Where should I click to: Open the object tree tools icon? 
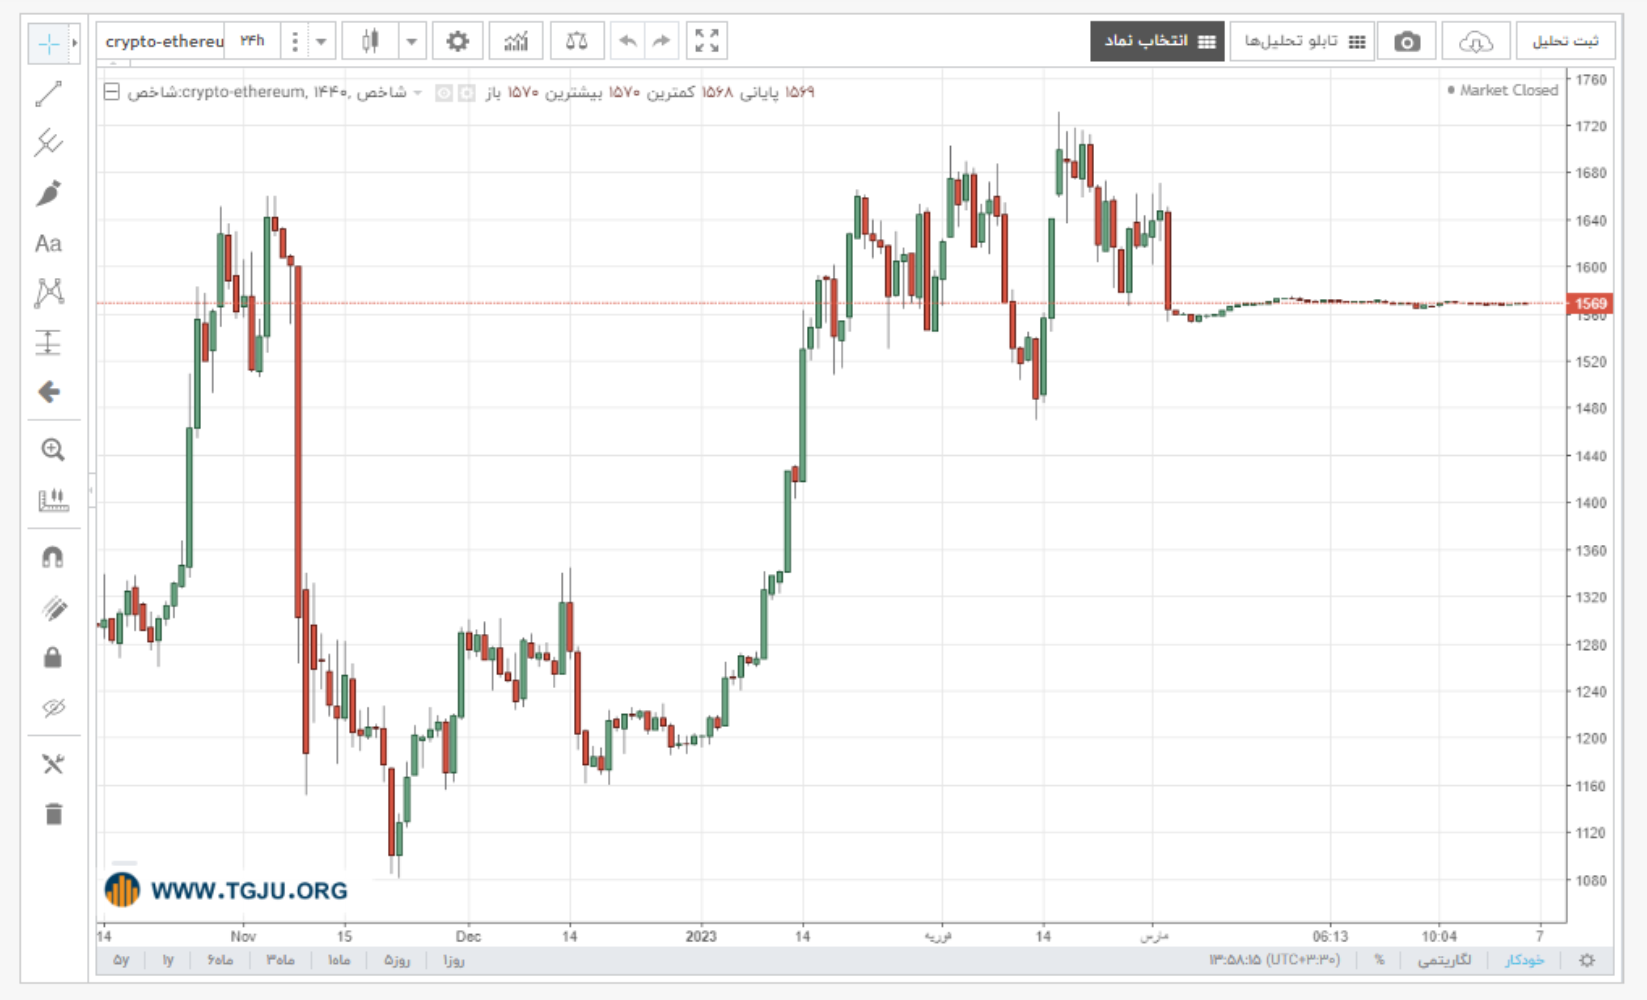[x=53, y=764]
